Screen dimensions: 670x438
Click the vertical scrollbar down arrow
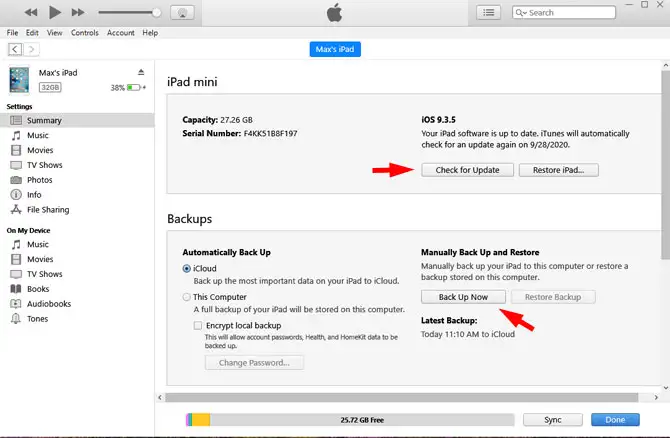(665, 388)
